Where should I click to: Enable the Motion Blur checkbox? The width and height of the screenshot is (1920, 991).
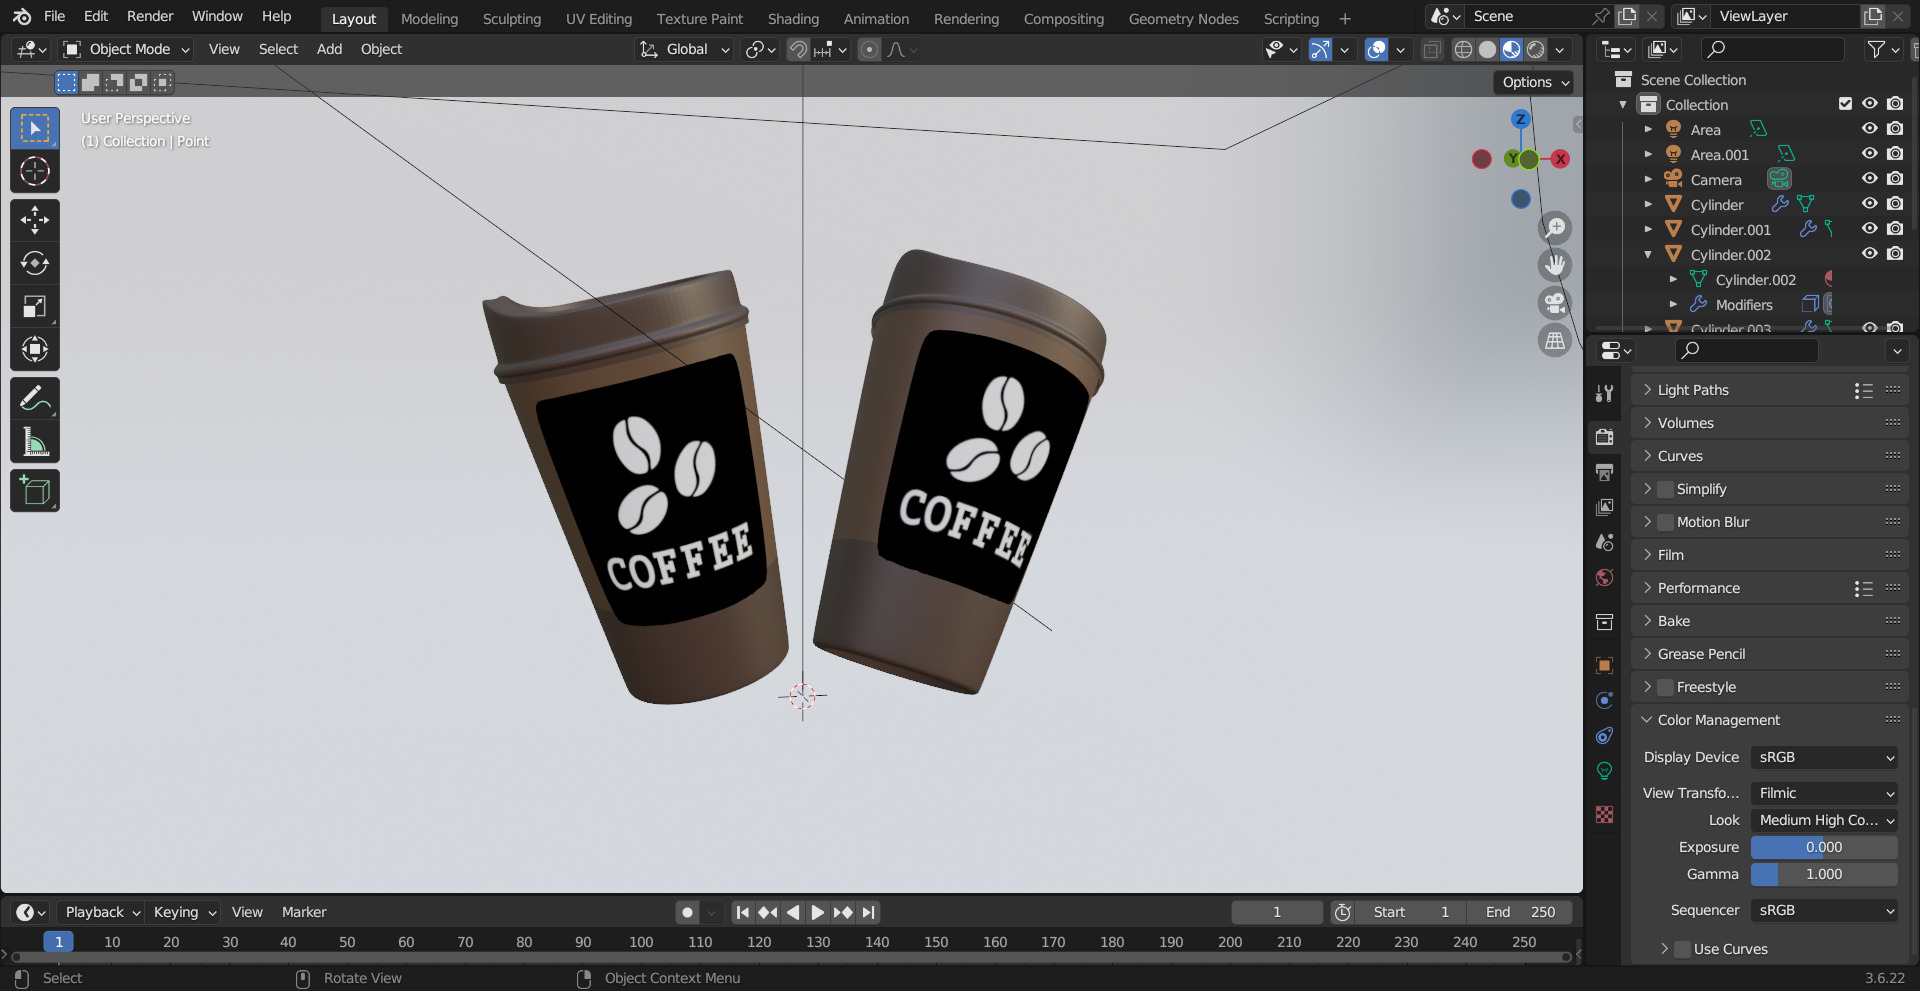(x=1666, y=522)
